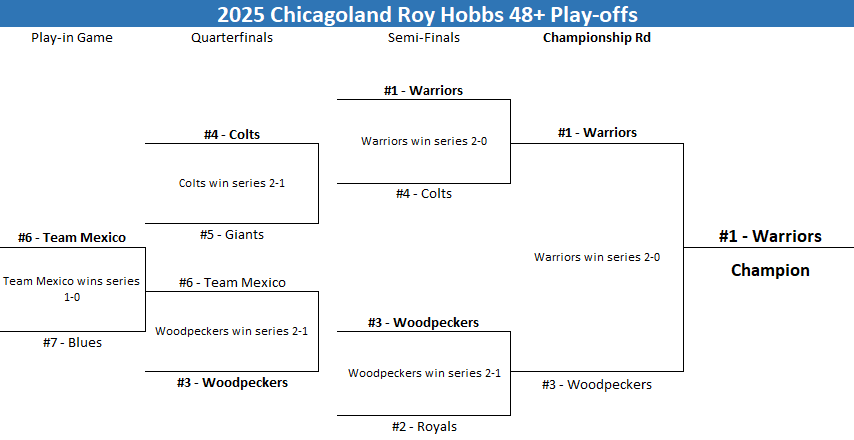The height and width of the screenshot is (440, 854).
Task: Select #4 - Colts in Quarterfinals
Action: (232, 134)
